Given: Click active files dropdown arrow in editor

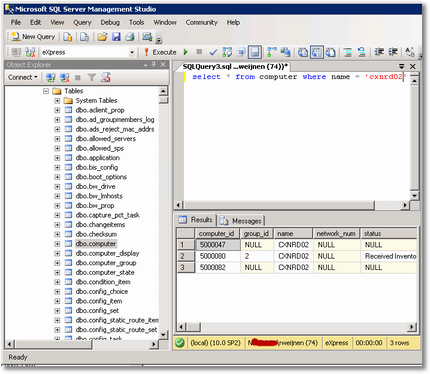Looking at the screenshot, I should point(402,66).
